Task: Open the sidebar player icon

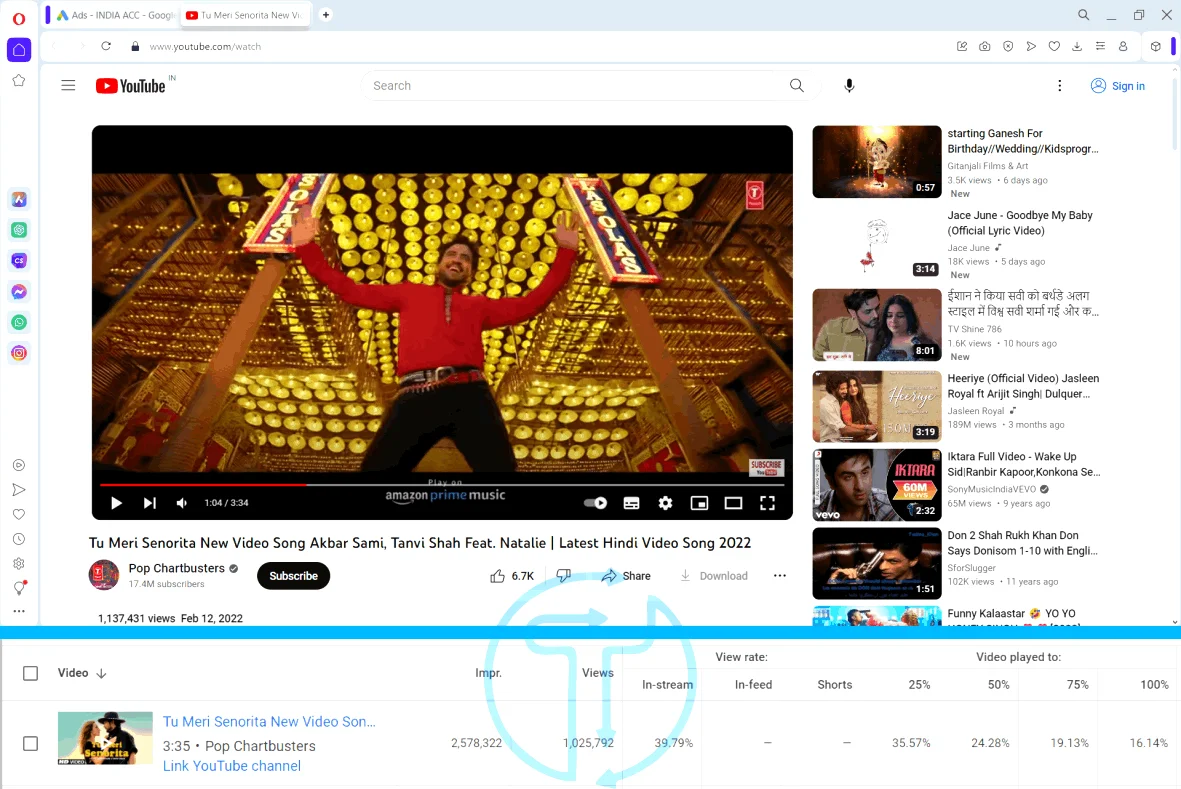Action: pos(19,465)
